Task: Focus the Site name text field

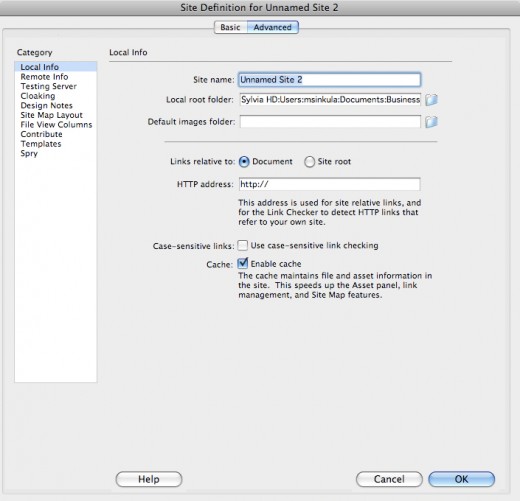Action: [x=329, y=80]
